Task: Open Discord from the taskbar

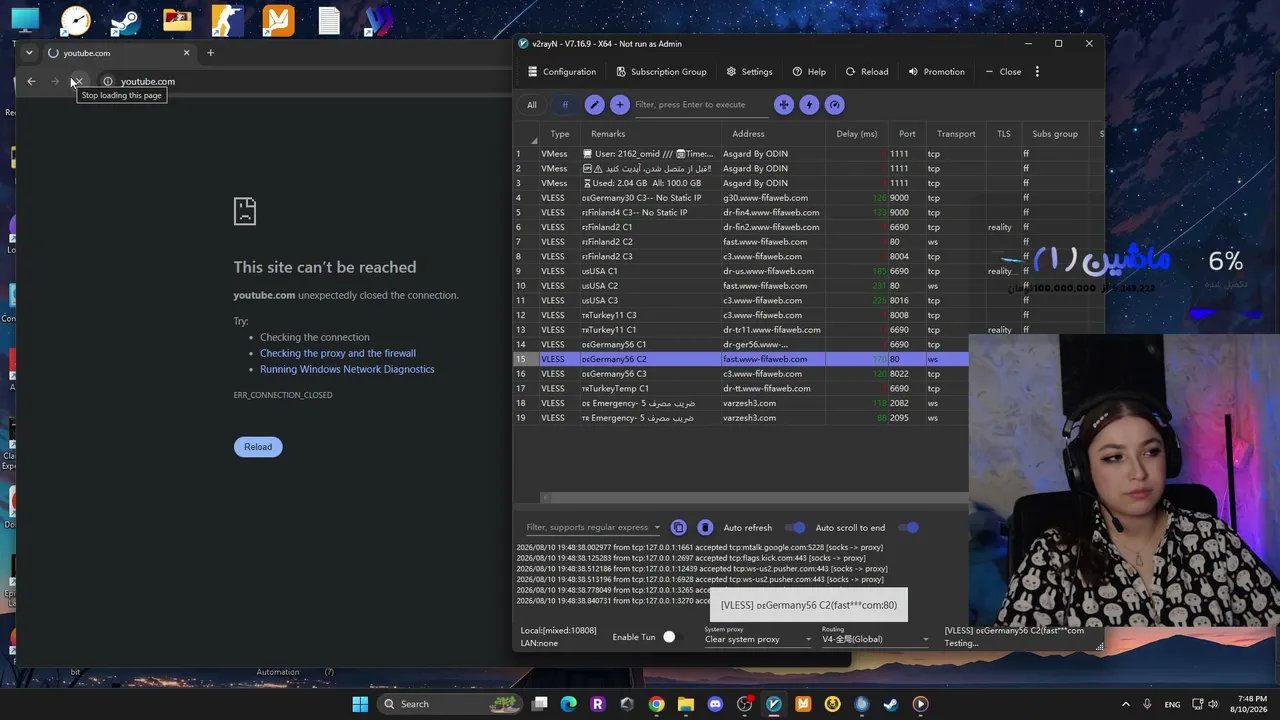Action: 715,704
